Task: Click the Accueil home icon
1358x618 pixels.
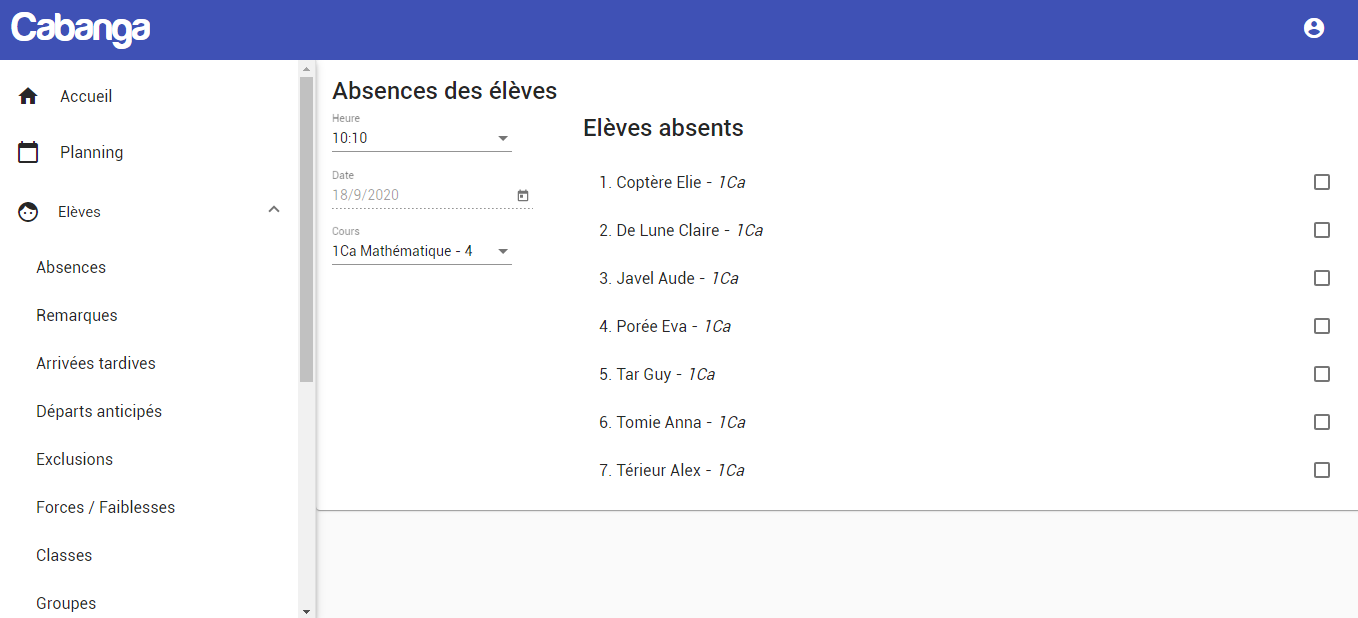Action: 28,97
